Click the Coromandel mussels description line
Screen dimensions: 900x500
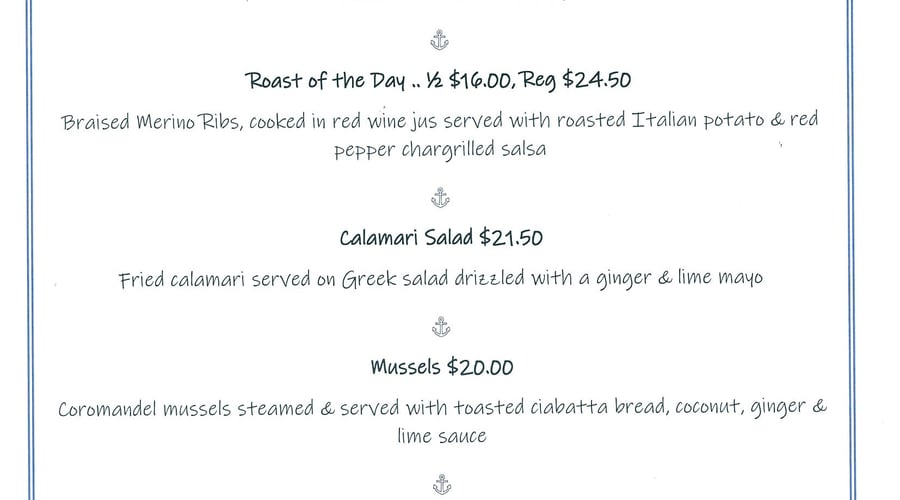[x=441, y=408]
